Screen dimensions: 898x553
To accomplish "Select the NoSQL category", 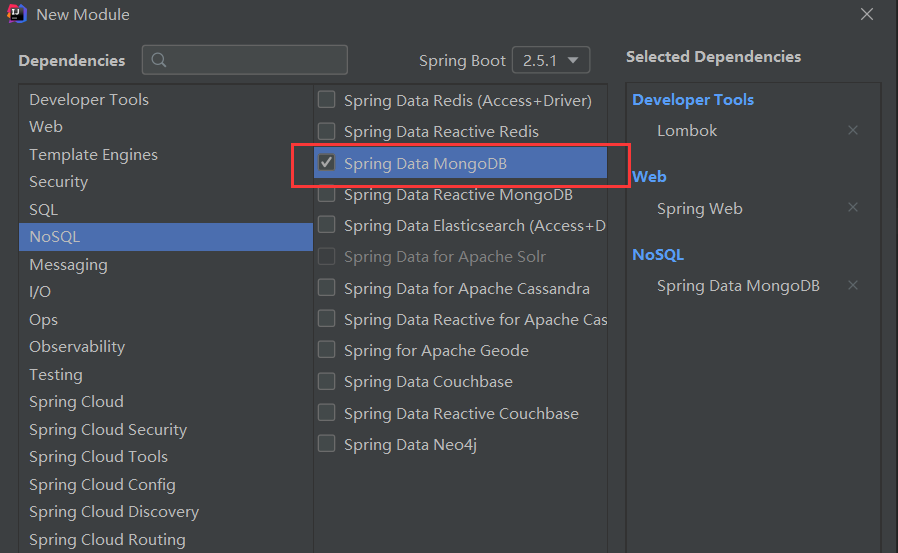I will pyautogui.click(x=166, y=237).
